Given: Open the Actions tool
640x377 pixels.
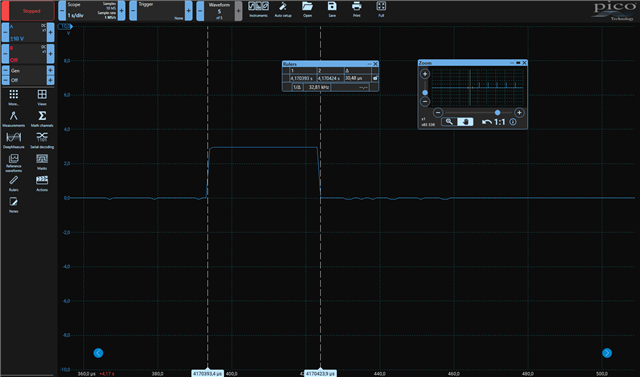Looking at the screenshot, I should click(42, 183).
